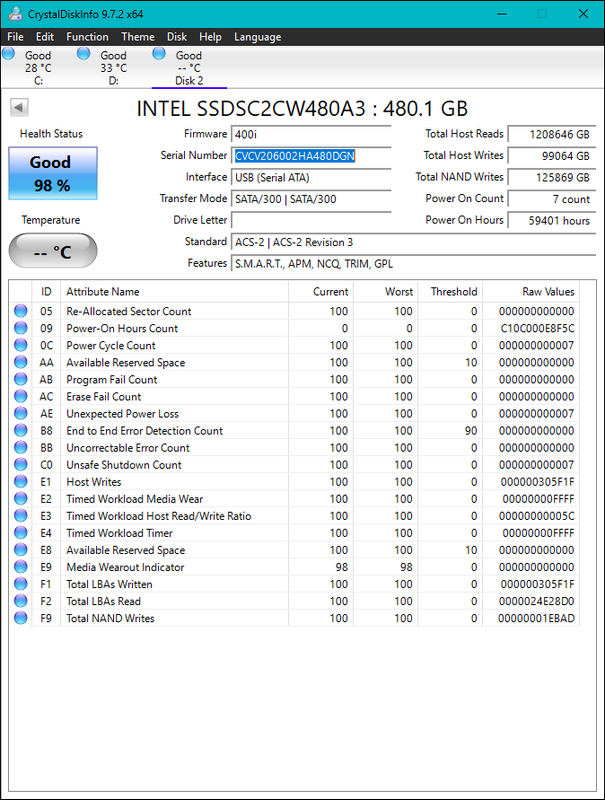The height and width of the screenshot is (800, 605).
Task: Click the Unsafe Shutdown Count attribute name
Action: (123, 465)
